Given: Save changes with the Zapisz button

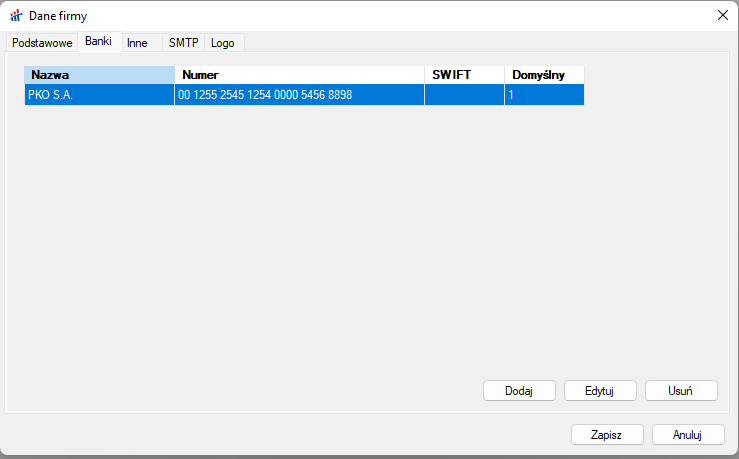Looking at the screenshot, I should [607, 435].
